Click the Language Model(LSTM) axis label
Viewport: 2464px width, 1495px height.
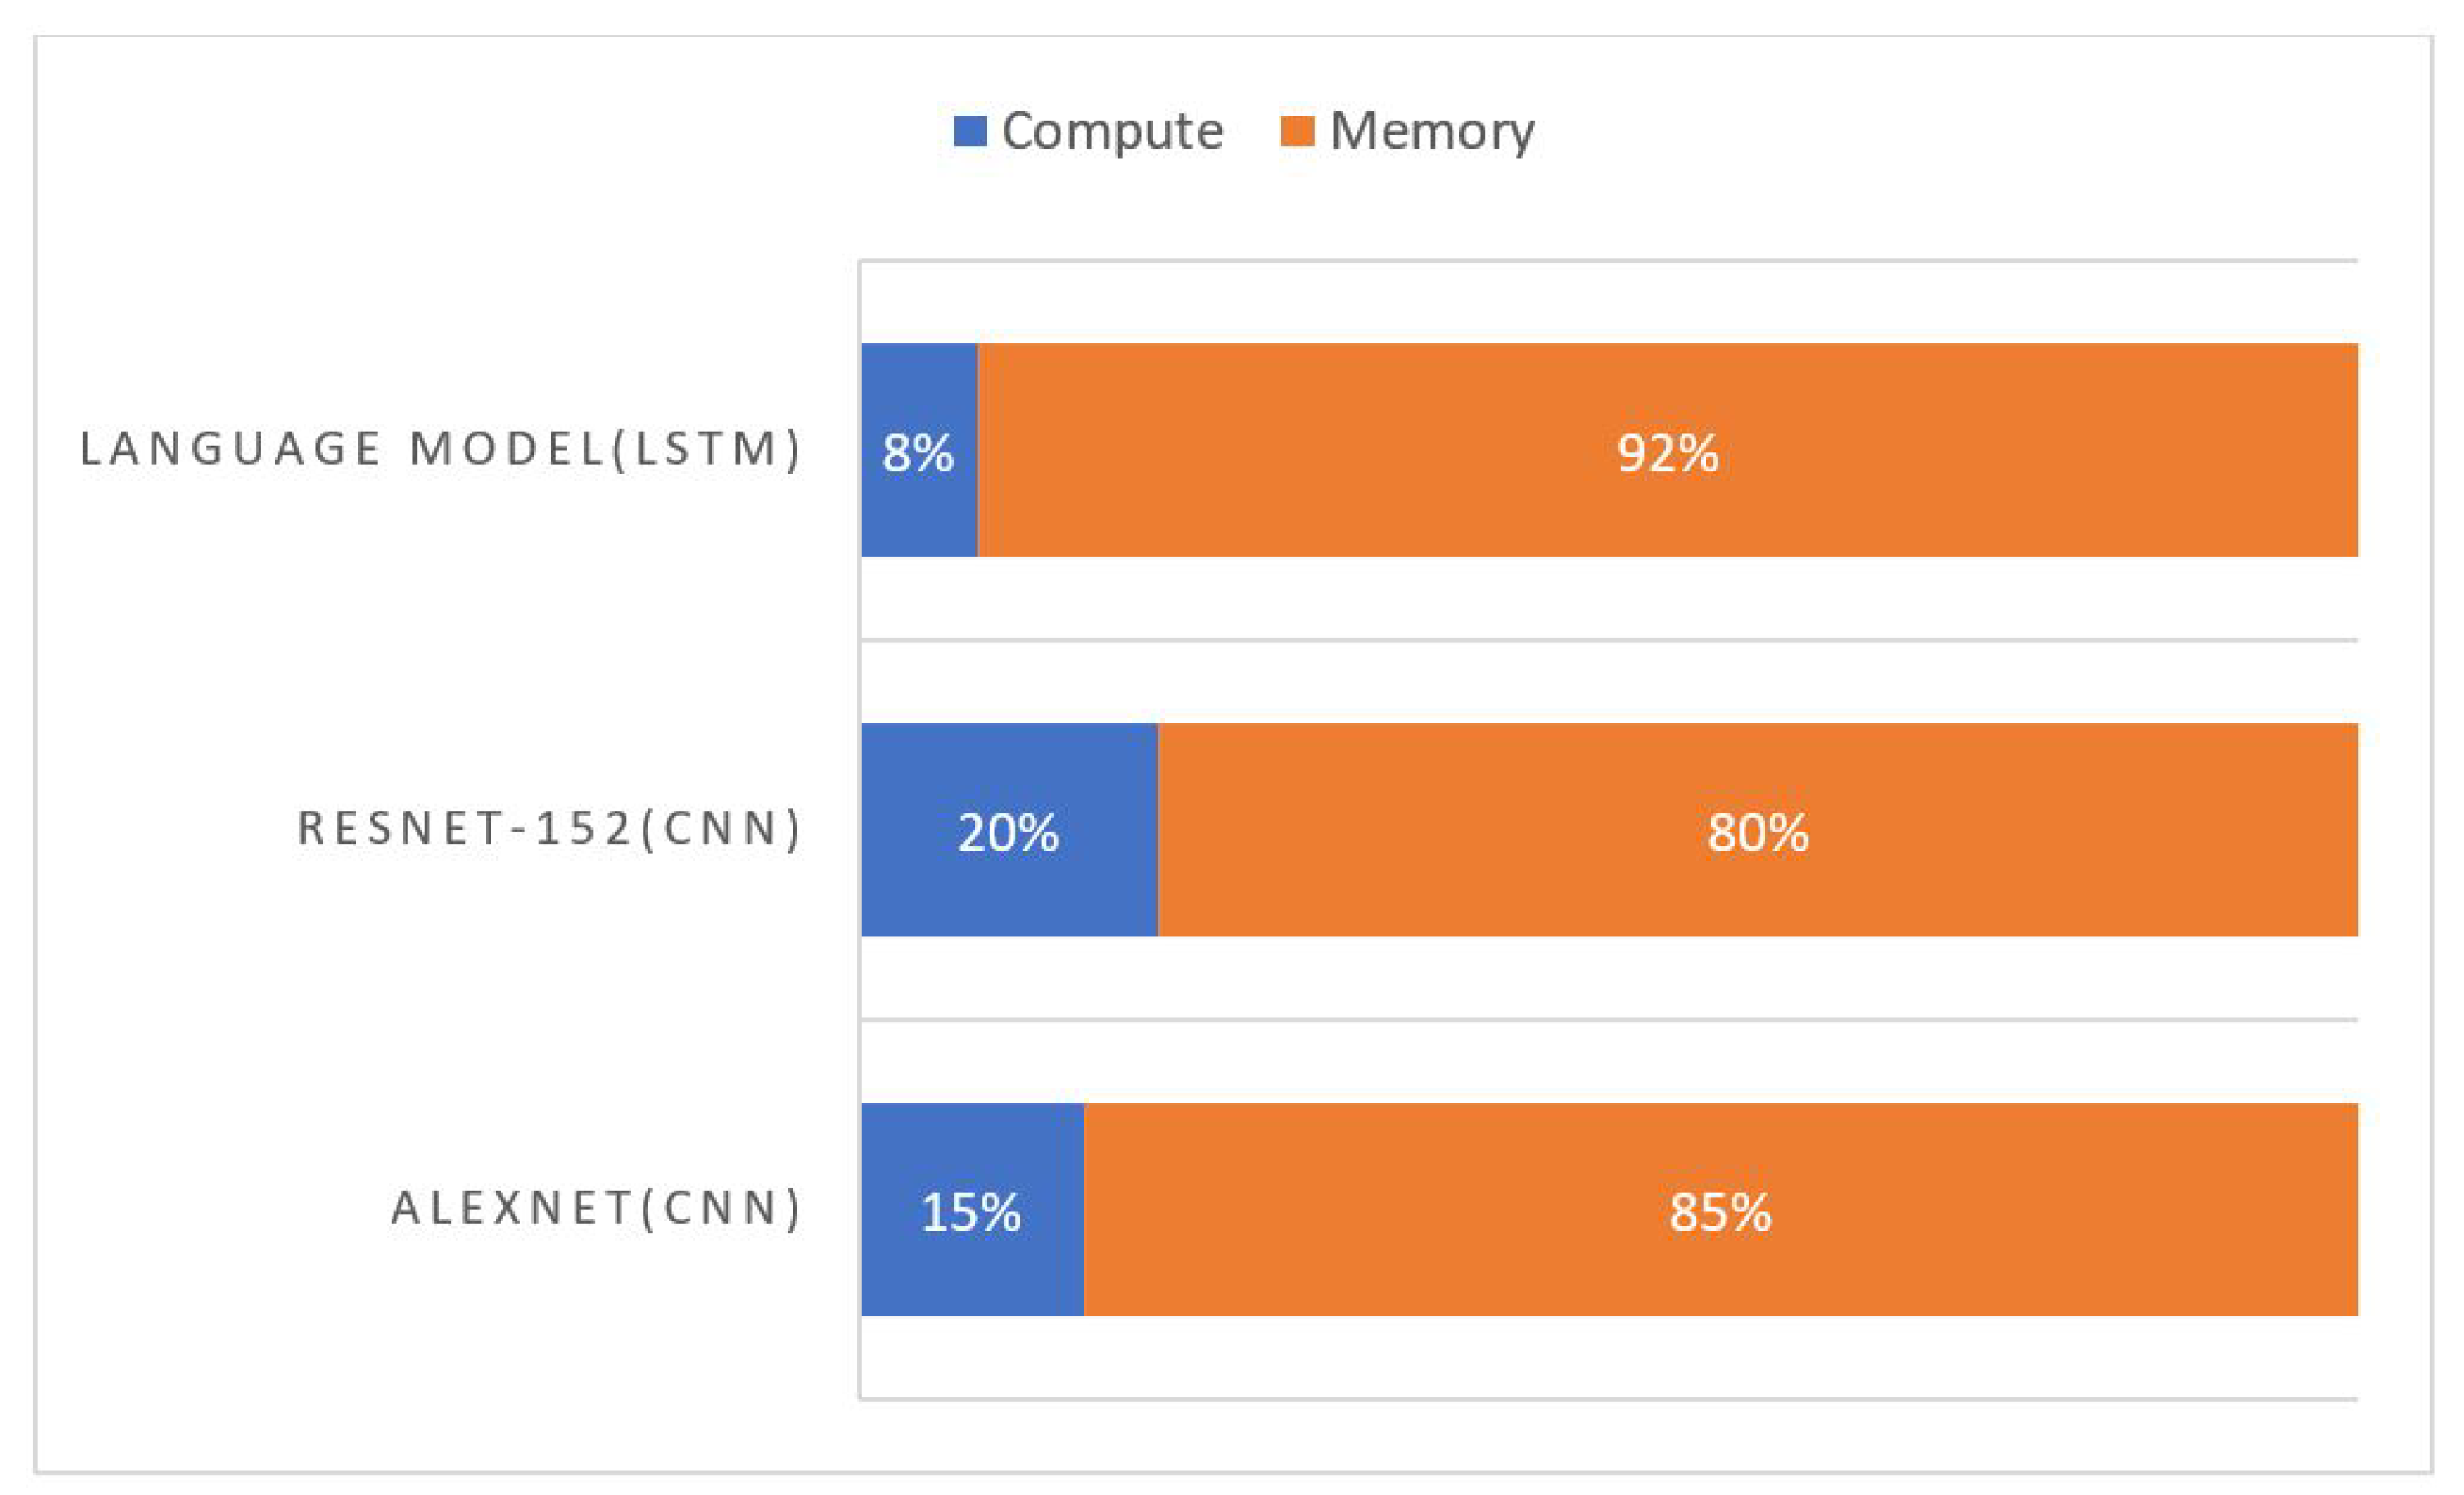[x=441, y=449]
